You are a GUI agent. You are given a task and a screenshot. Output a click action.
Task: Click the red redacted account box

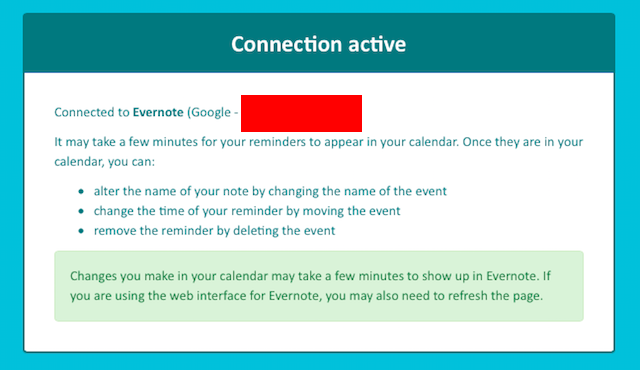[x=301, y=113]
